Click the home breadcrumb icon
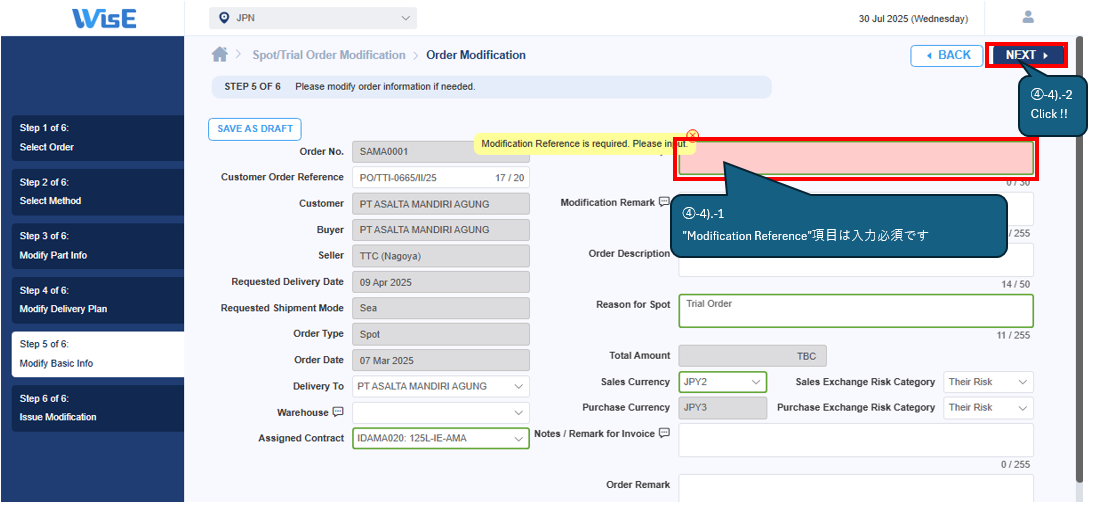The height and width of the screenshot is (507, 1094). (x=220, y=55)
